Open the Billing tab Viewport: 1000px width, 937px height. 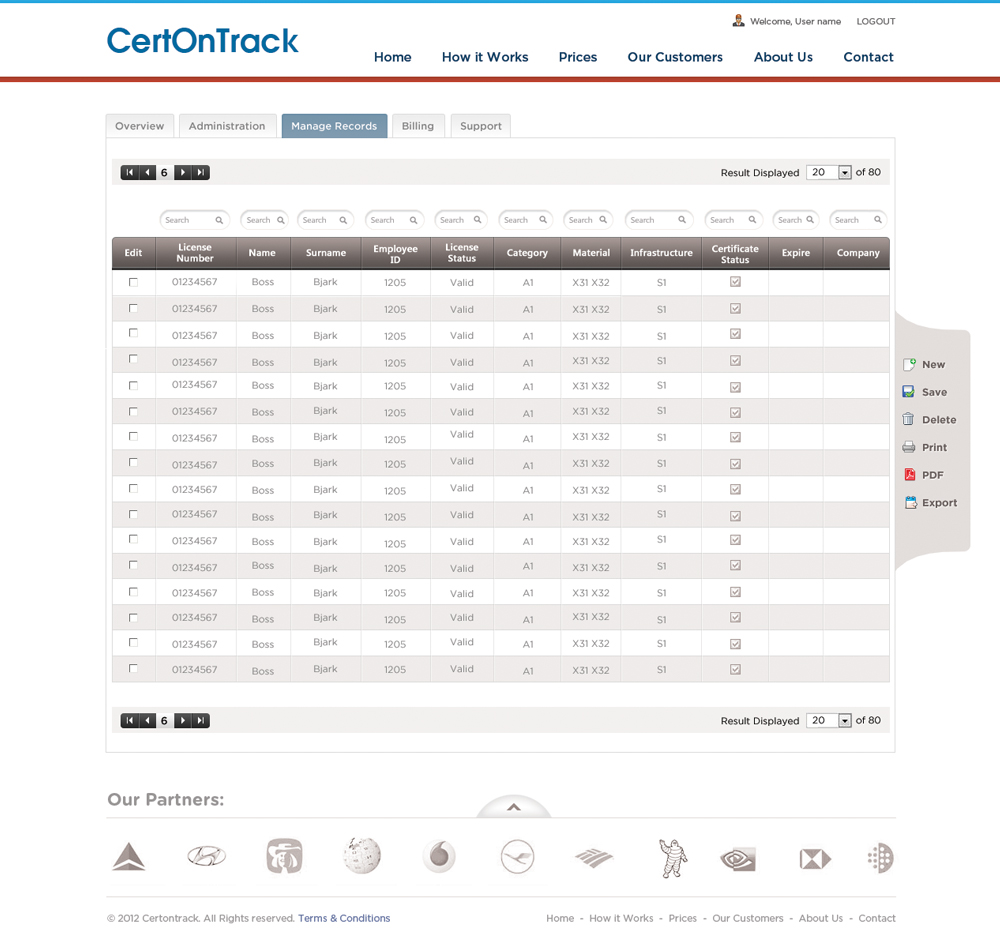coord(418,126)
